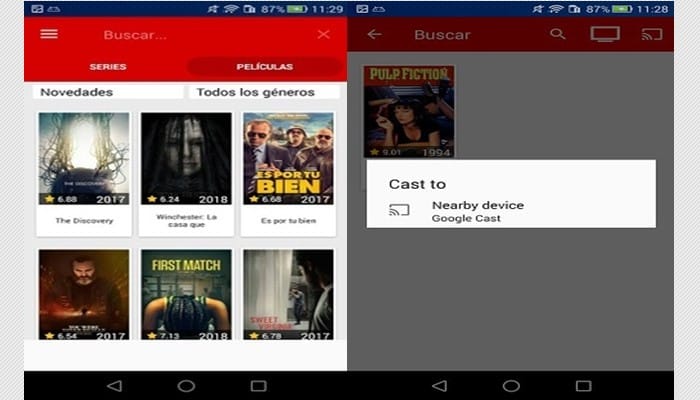Choose Nearby device Google Cast

coord(511,211)
